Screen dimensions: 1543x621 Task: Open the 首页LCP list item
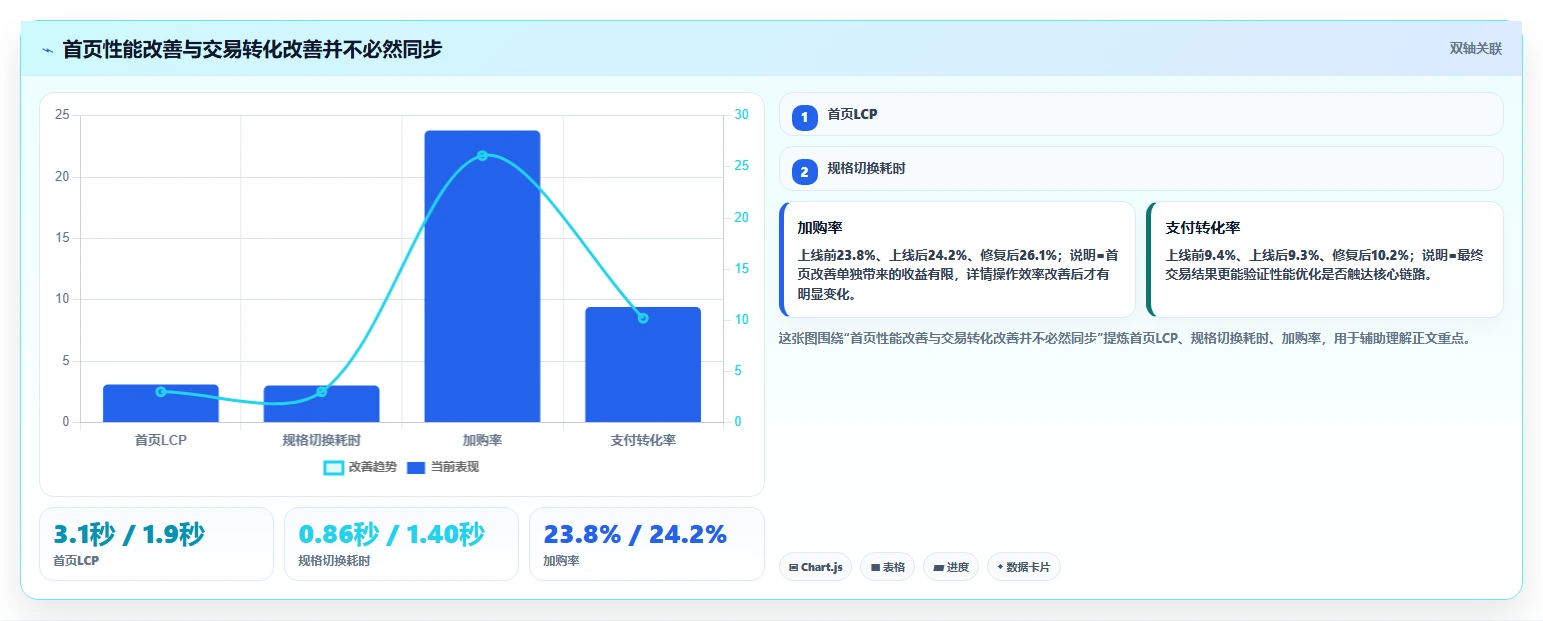[x=1141, y=114]
